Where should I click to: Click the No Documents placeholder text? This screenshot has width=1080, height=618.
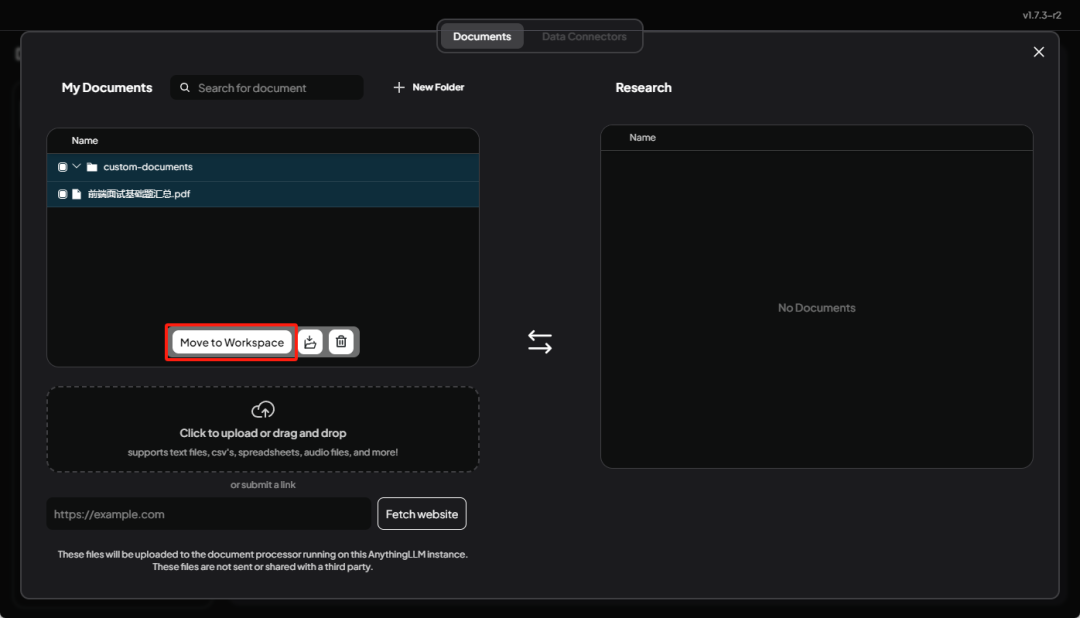click(x=817, y=308)
